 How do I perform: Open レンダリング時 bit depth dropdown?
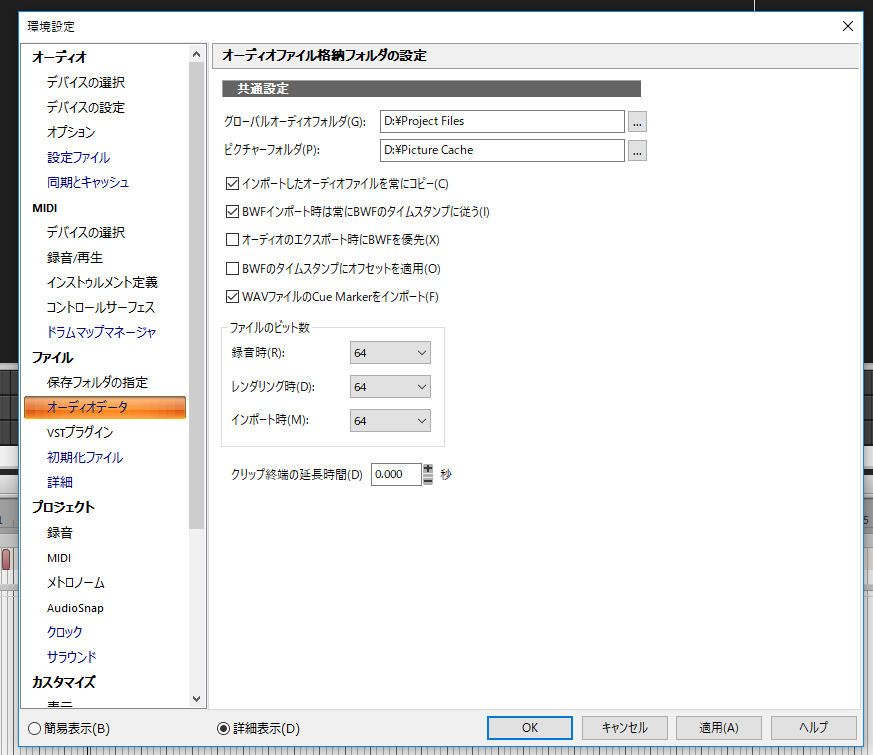390,387
